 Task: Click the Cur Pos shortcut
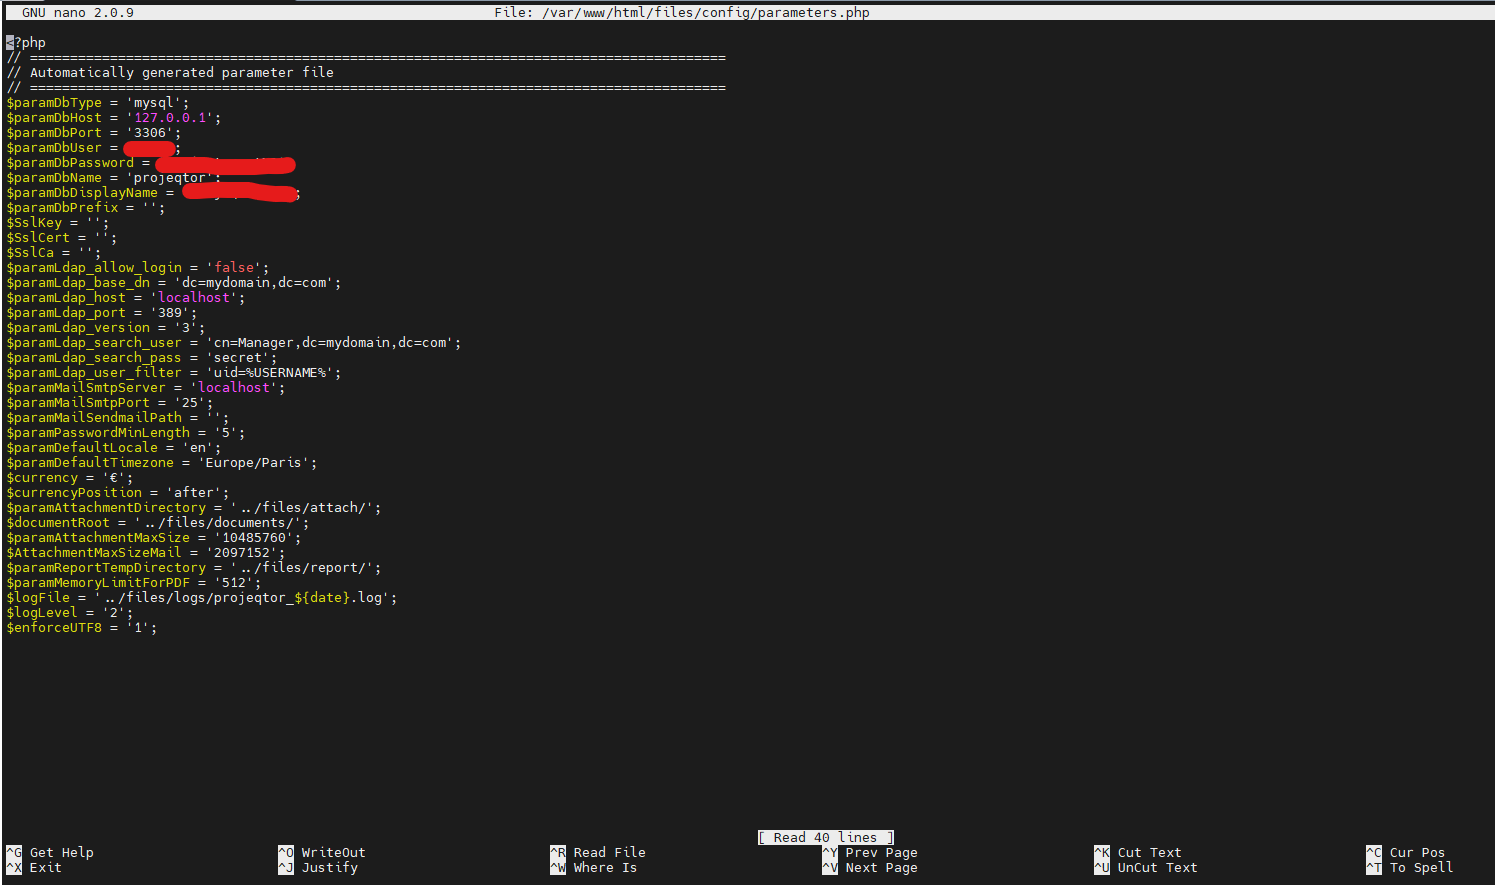click(1417, 853)
